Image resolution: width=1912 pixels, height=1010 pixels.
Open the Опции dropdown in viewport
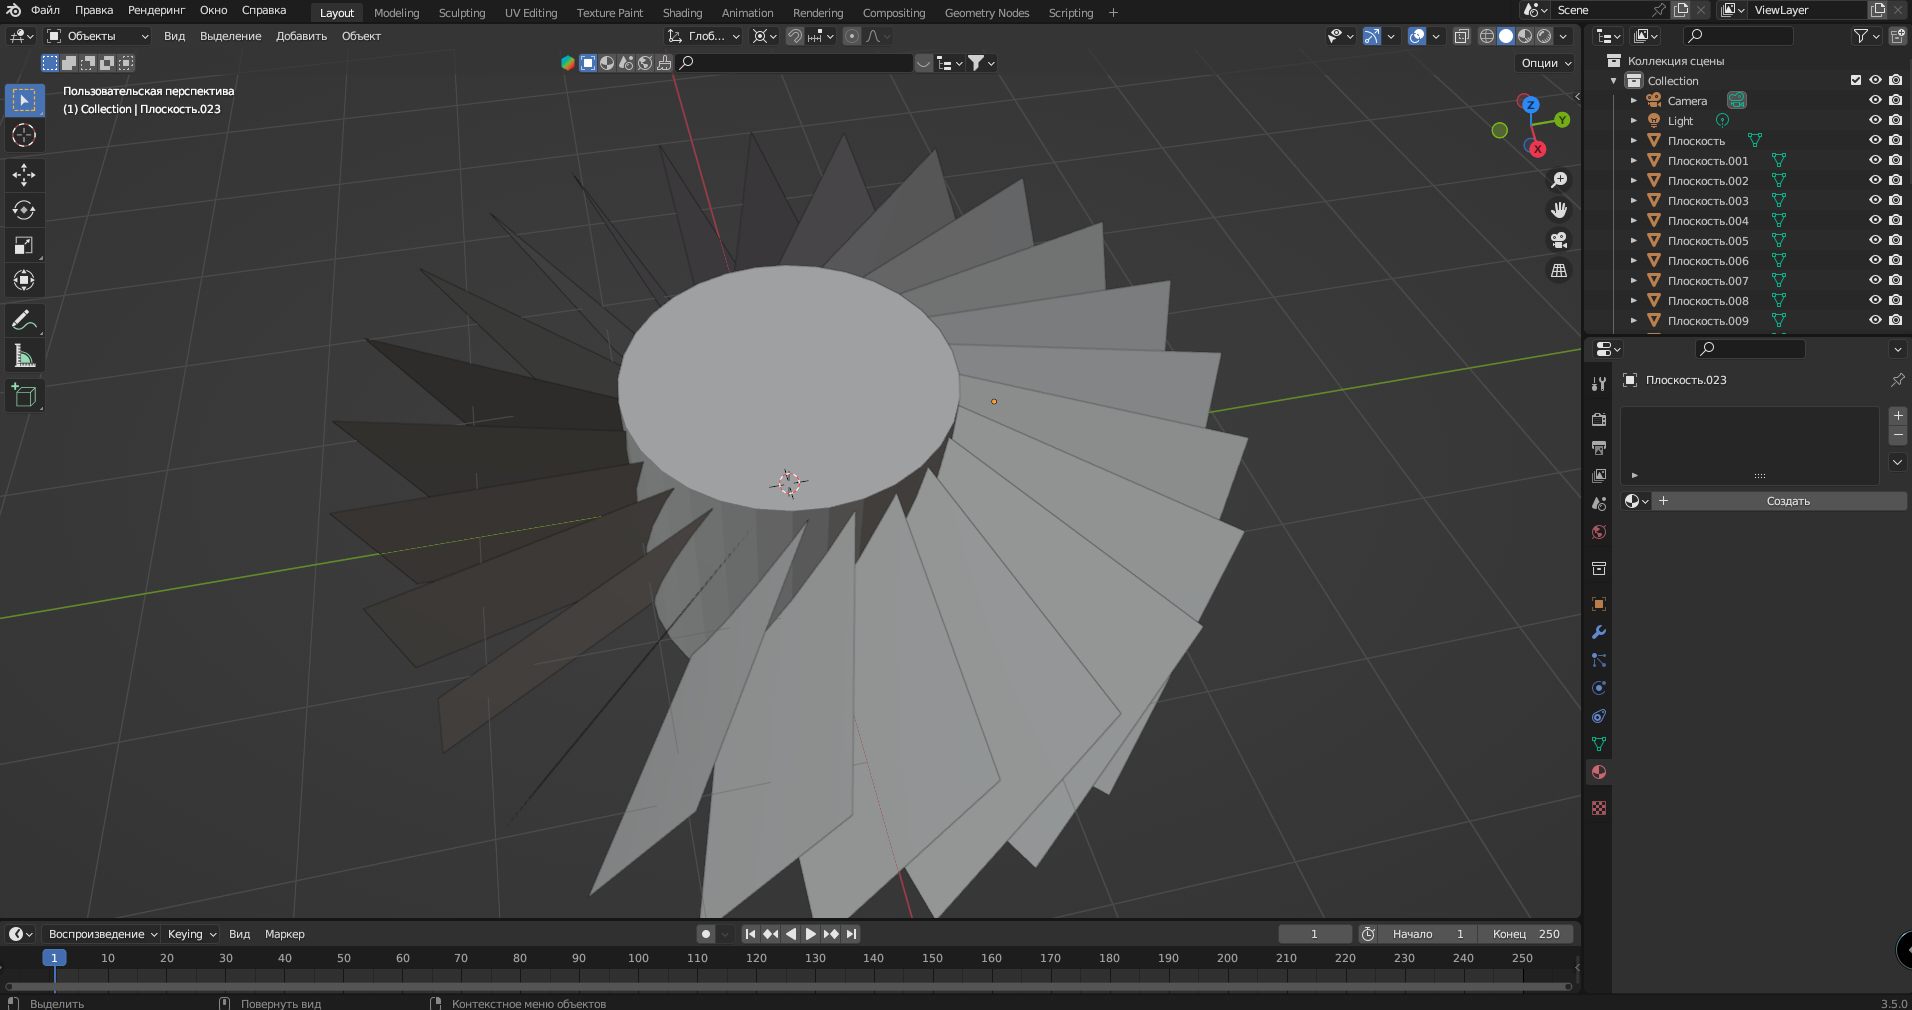click(x=1546, y=63)
